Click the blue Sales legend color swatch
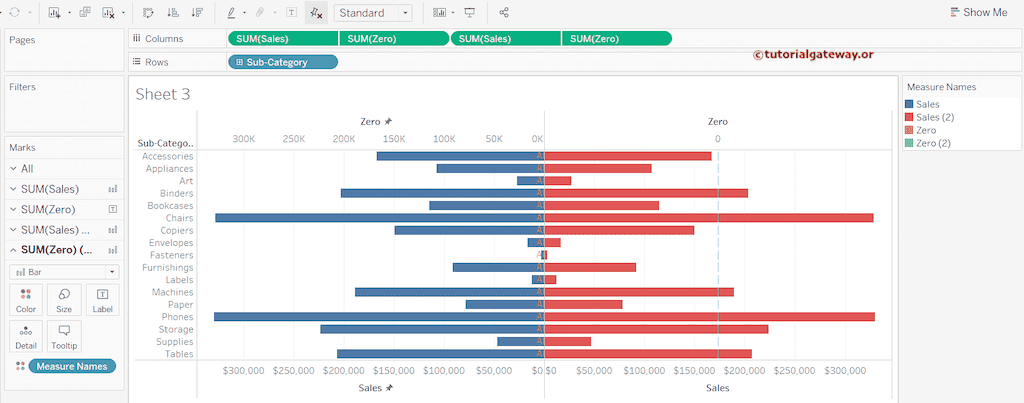Image resolution: width=1024 pixels, height=403 pixels. 908,103
